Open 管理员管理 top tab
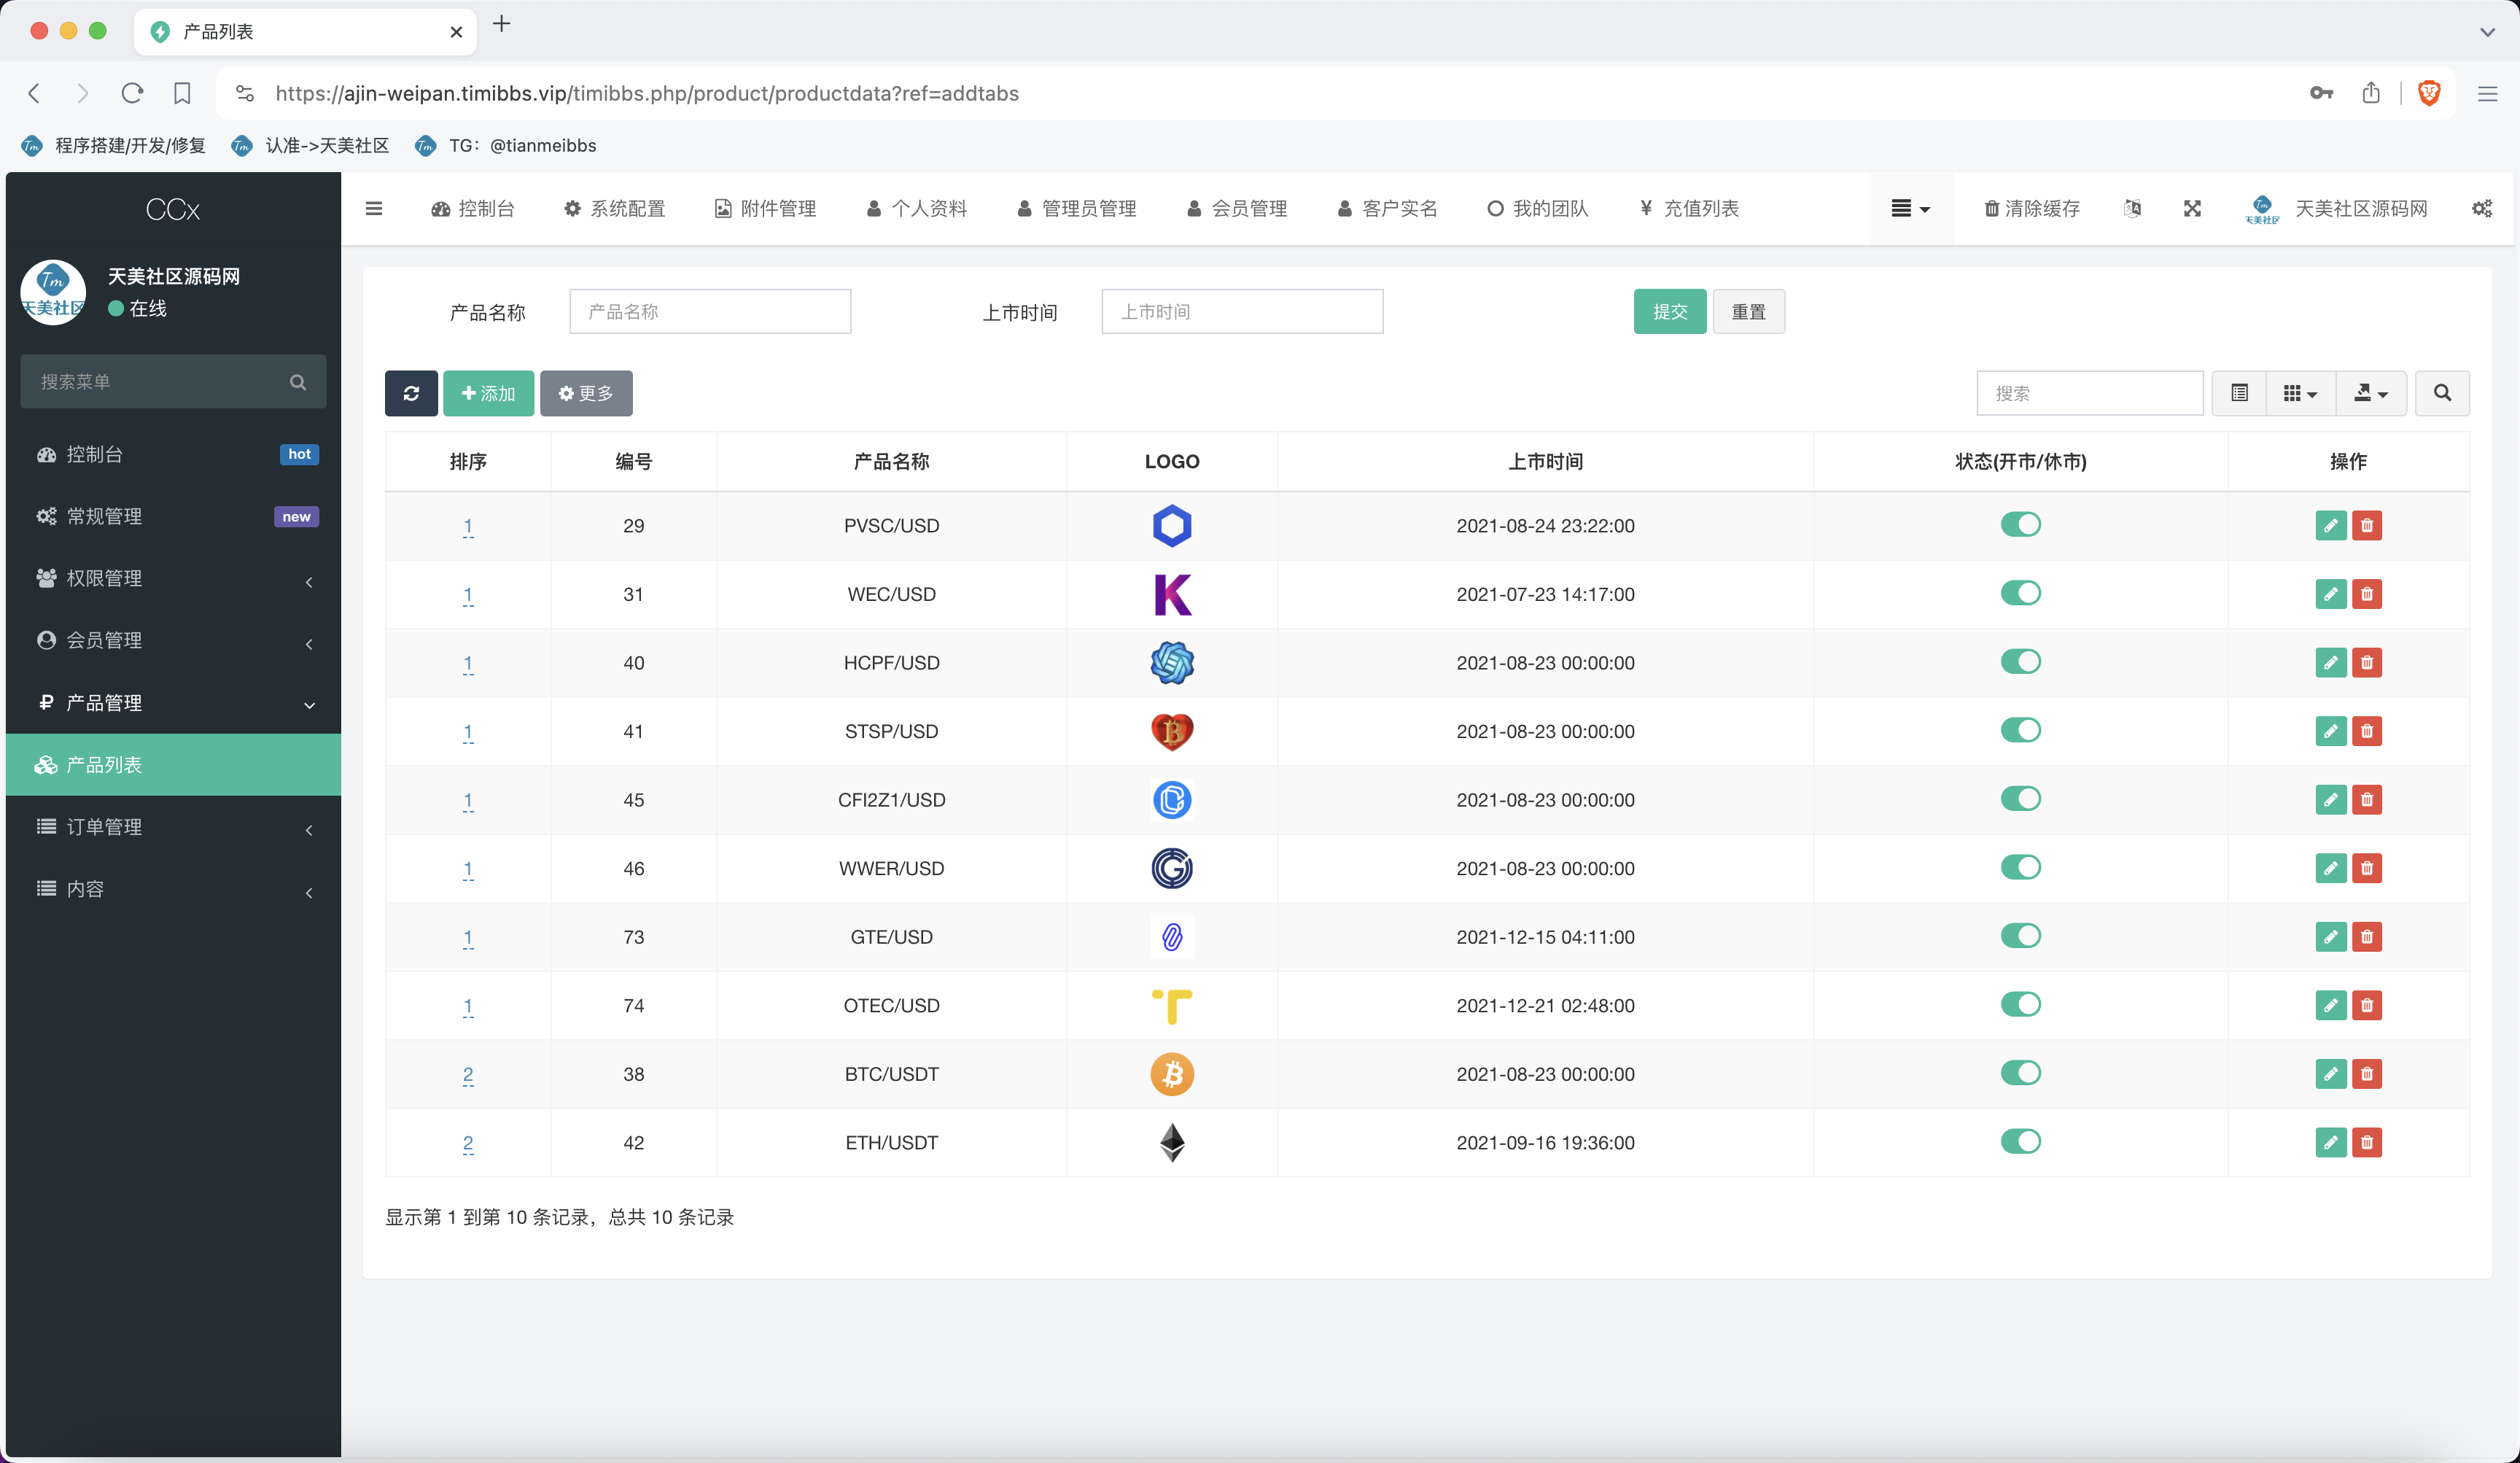The width and height of the screenshot is (2520, 1463). 1076,208
